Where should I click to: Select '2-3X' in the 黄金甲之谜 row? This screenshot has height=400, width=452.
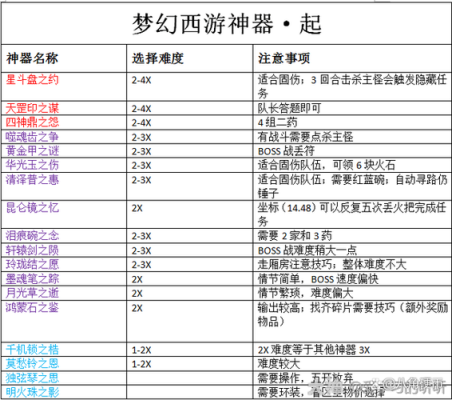(x=141, y=152)
